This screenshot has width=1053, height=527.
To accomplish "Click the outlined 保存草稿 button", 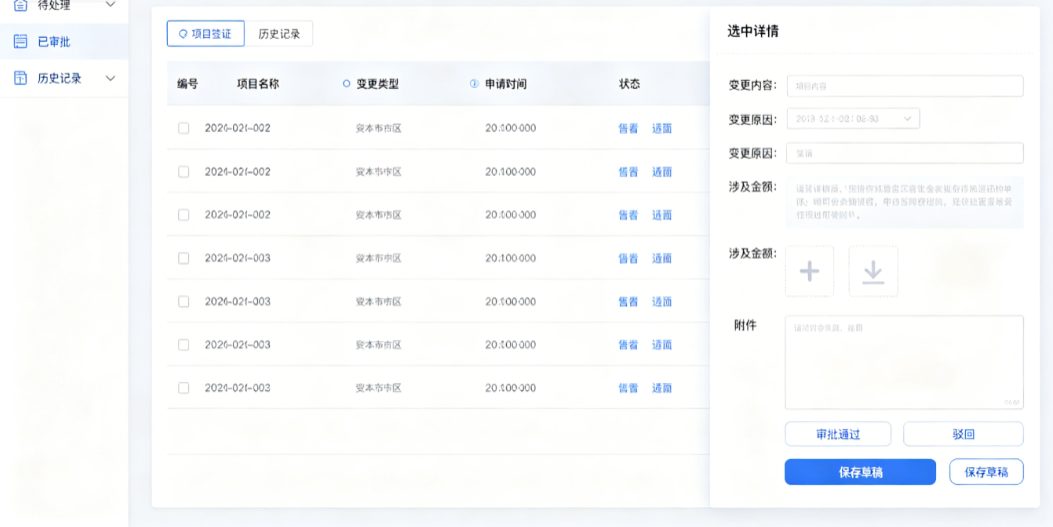I will click(986, 472).
